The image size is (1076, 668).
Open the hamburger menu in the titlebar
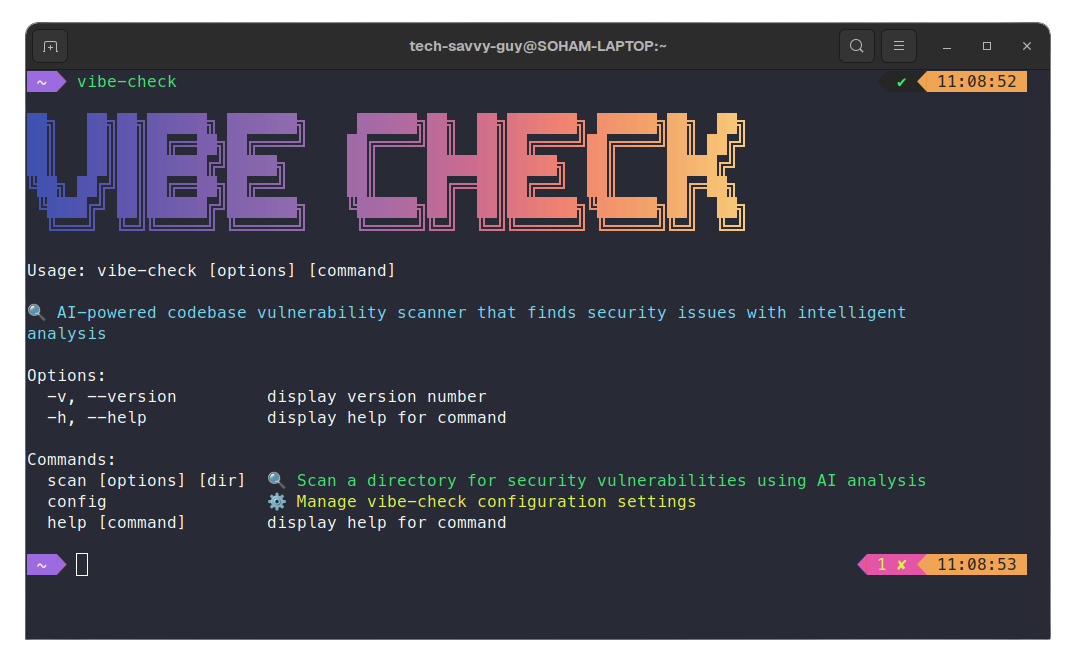tap(898, 45)
